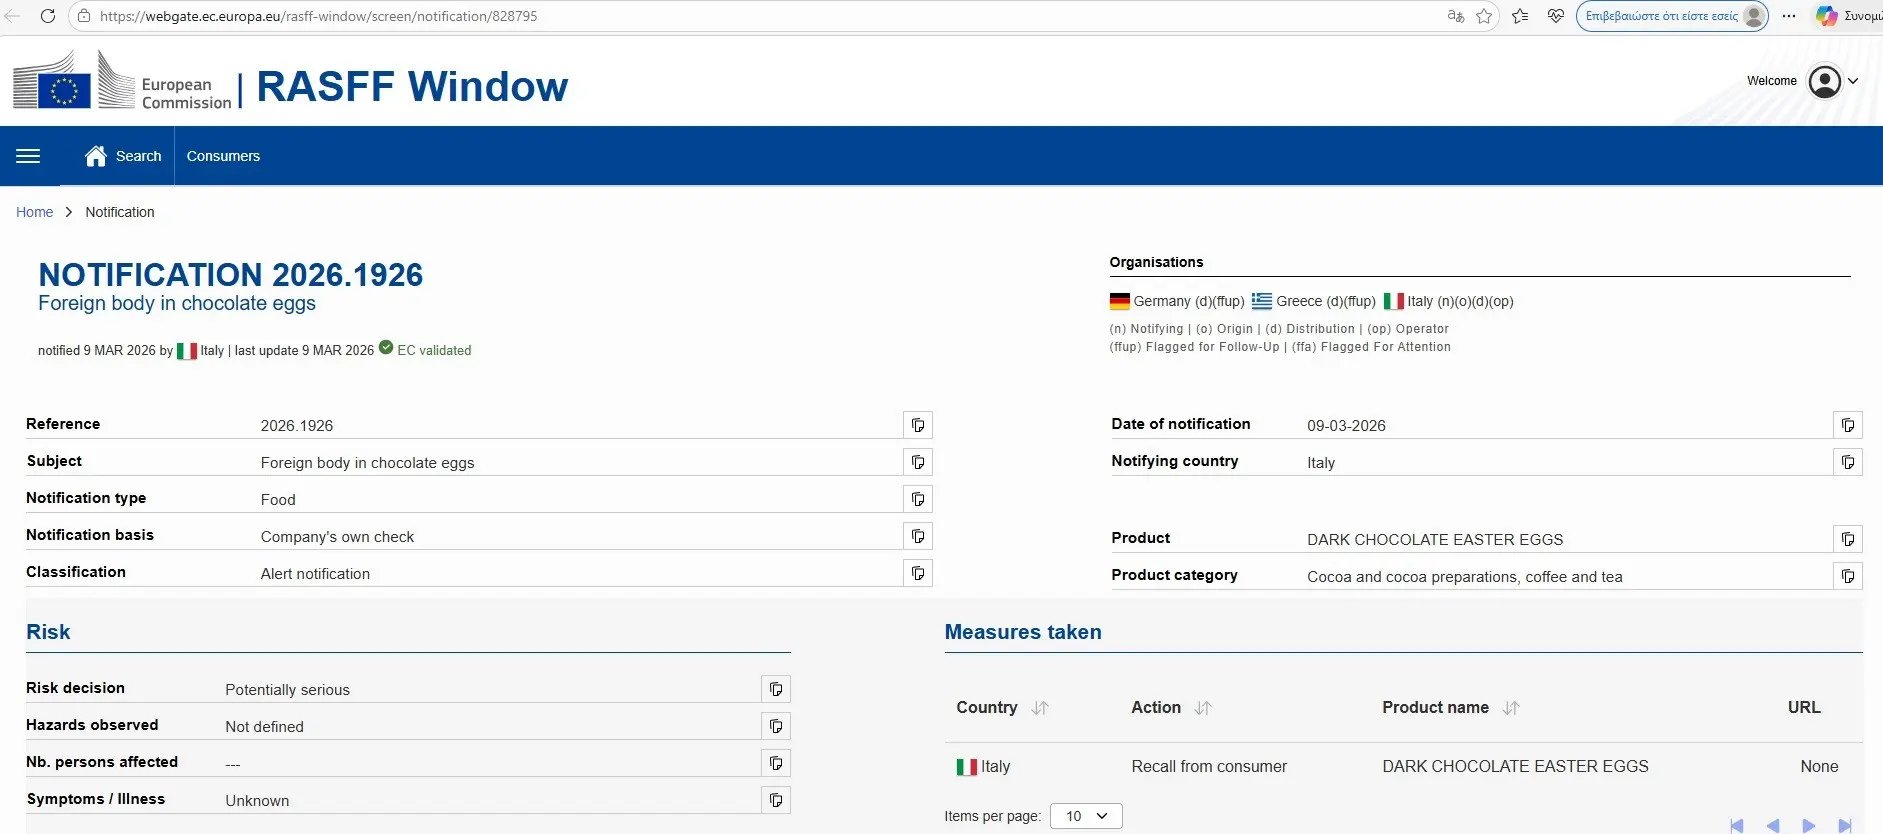Click the browser favorites star icon
Viewport: 1883px width, 834px height.
point(1484,16)
